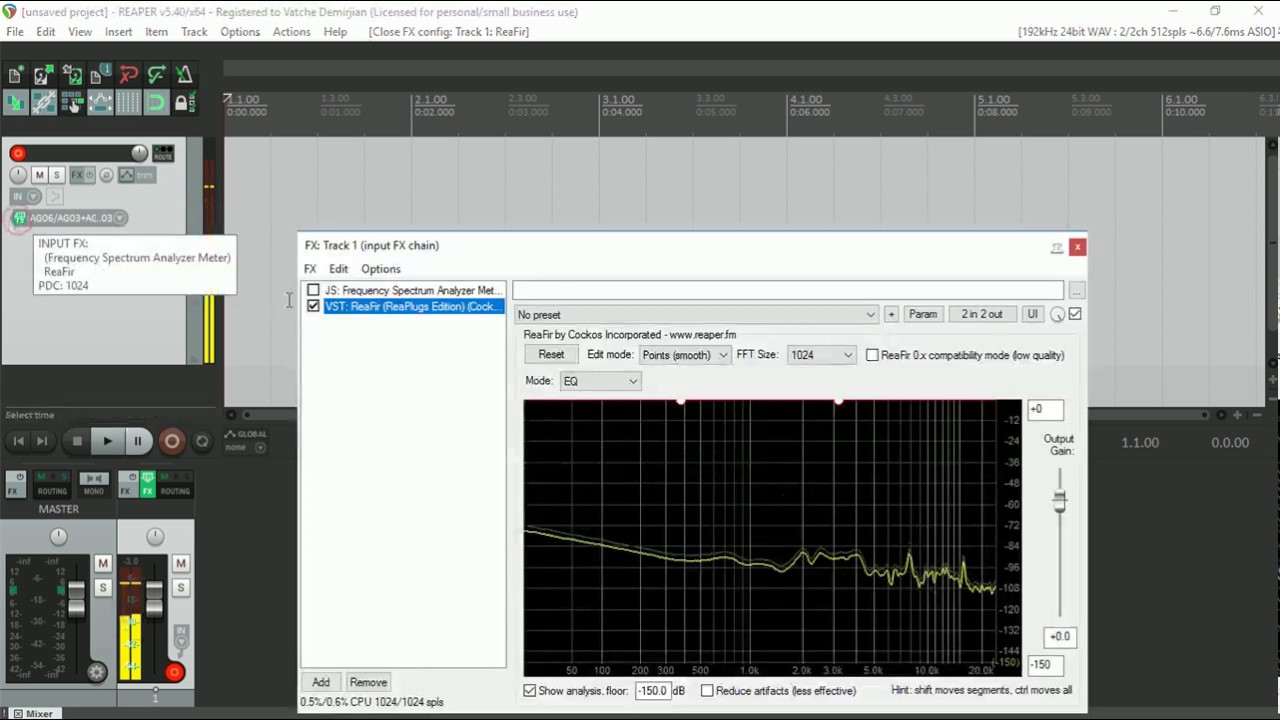The height and width of the screenshot is (720, 1280).
Task: Toggle the Repeat loop transport button
Action: (202, 441)
